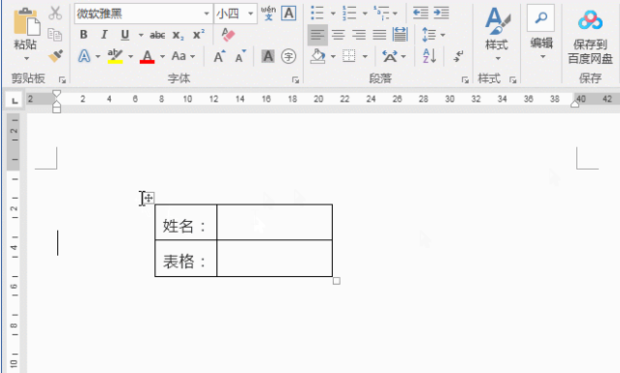The height and width of the screenshot is (373, 620).
Task: Sort content A to Z
Action: point(429,56)
